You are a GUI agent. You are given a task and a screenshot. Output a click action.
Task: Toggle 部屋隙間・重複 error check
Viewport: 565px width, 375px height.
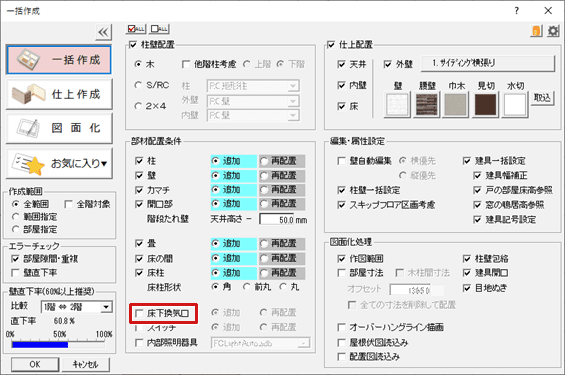15,259
